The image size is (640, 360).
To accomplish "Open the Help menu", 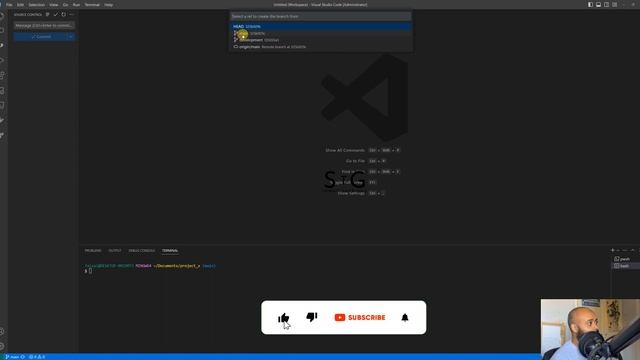I will (x=109, y=5).
